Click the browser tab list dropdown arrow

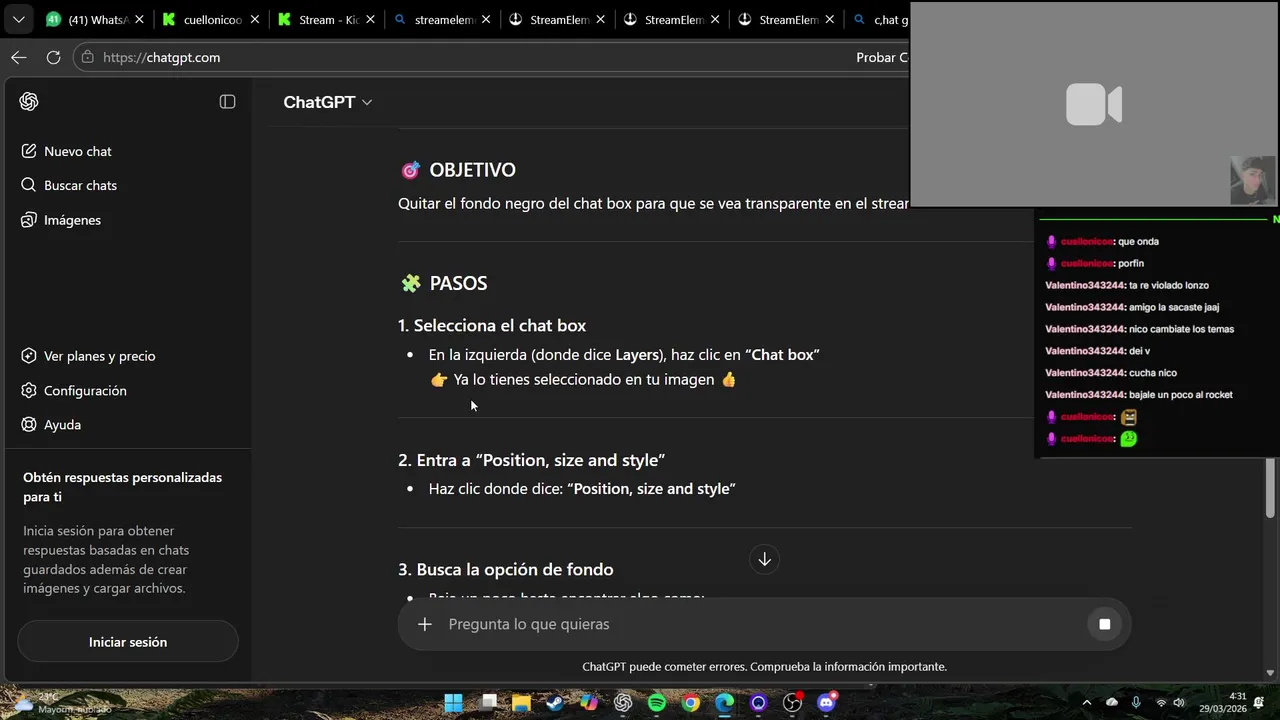pyautogui.click(x=18, y=19)
